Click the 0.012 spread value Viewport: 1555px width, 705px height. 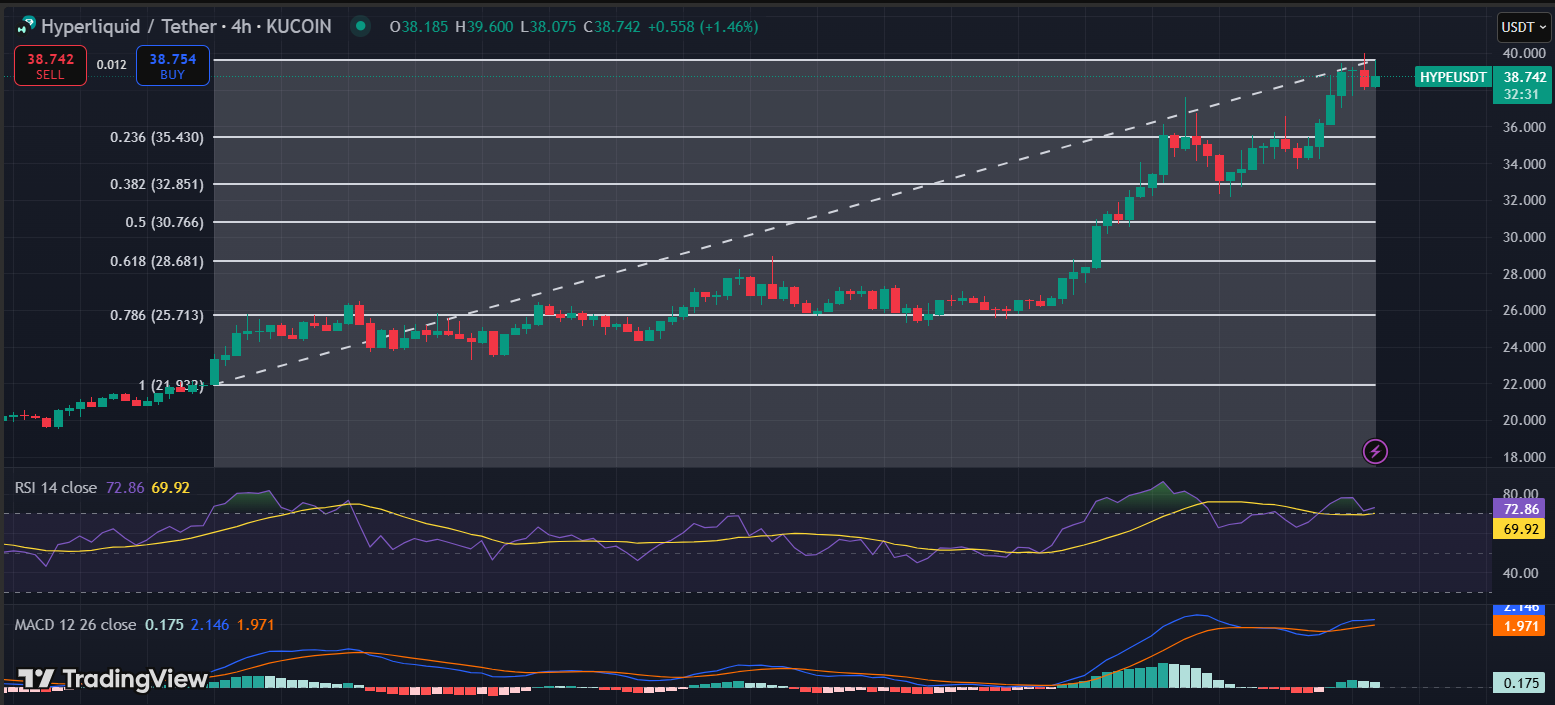[x=112, y=65]
